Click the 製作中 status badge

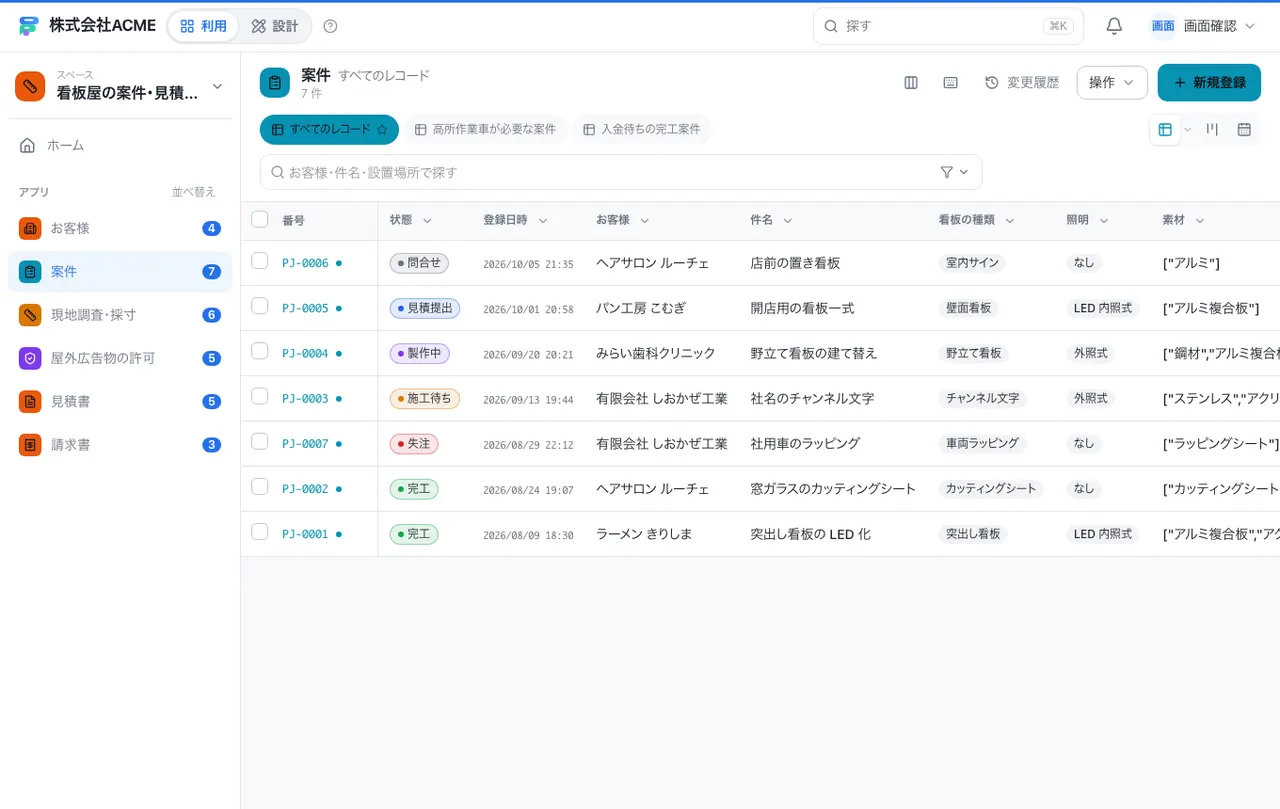click(420, 353)
